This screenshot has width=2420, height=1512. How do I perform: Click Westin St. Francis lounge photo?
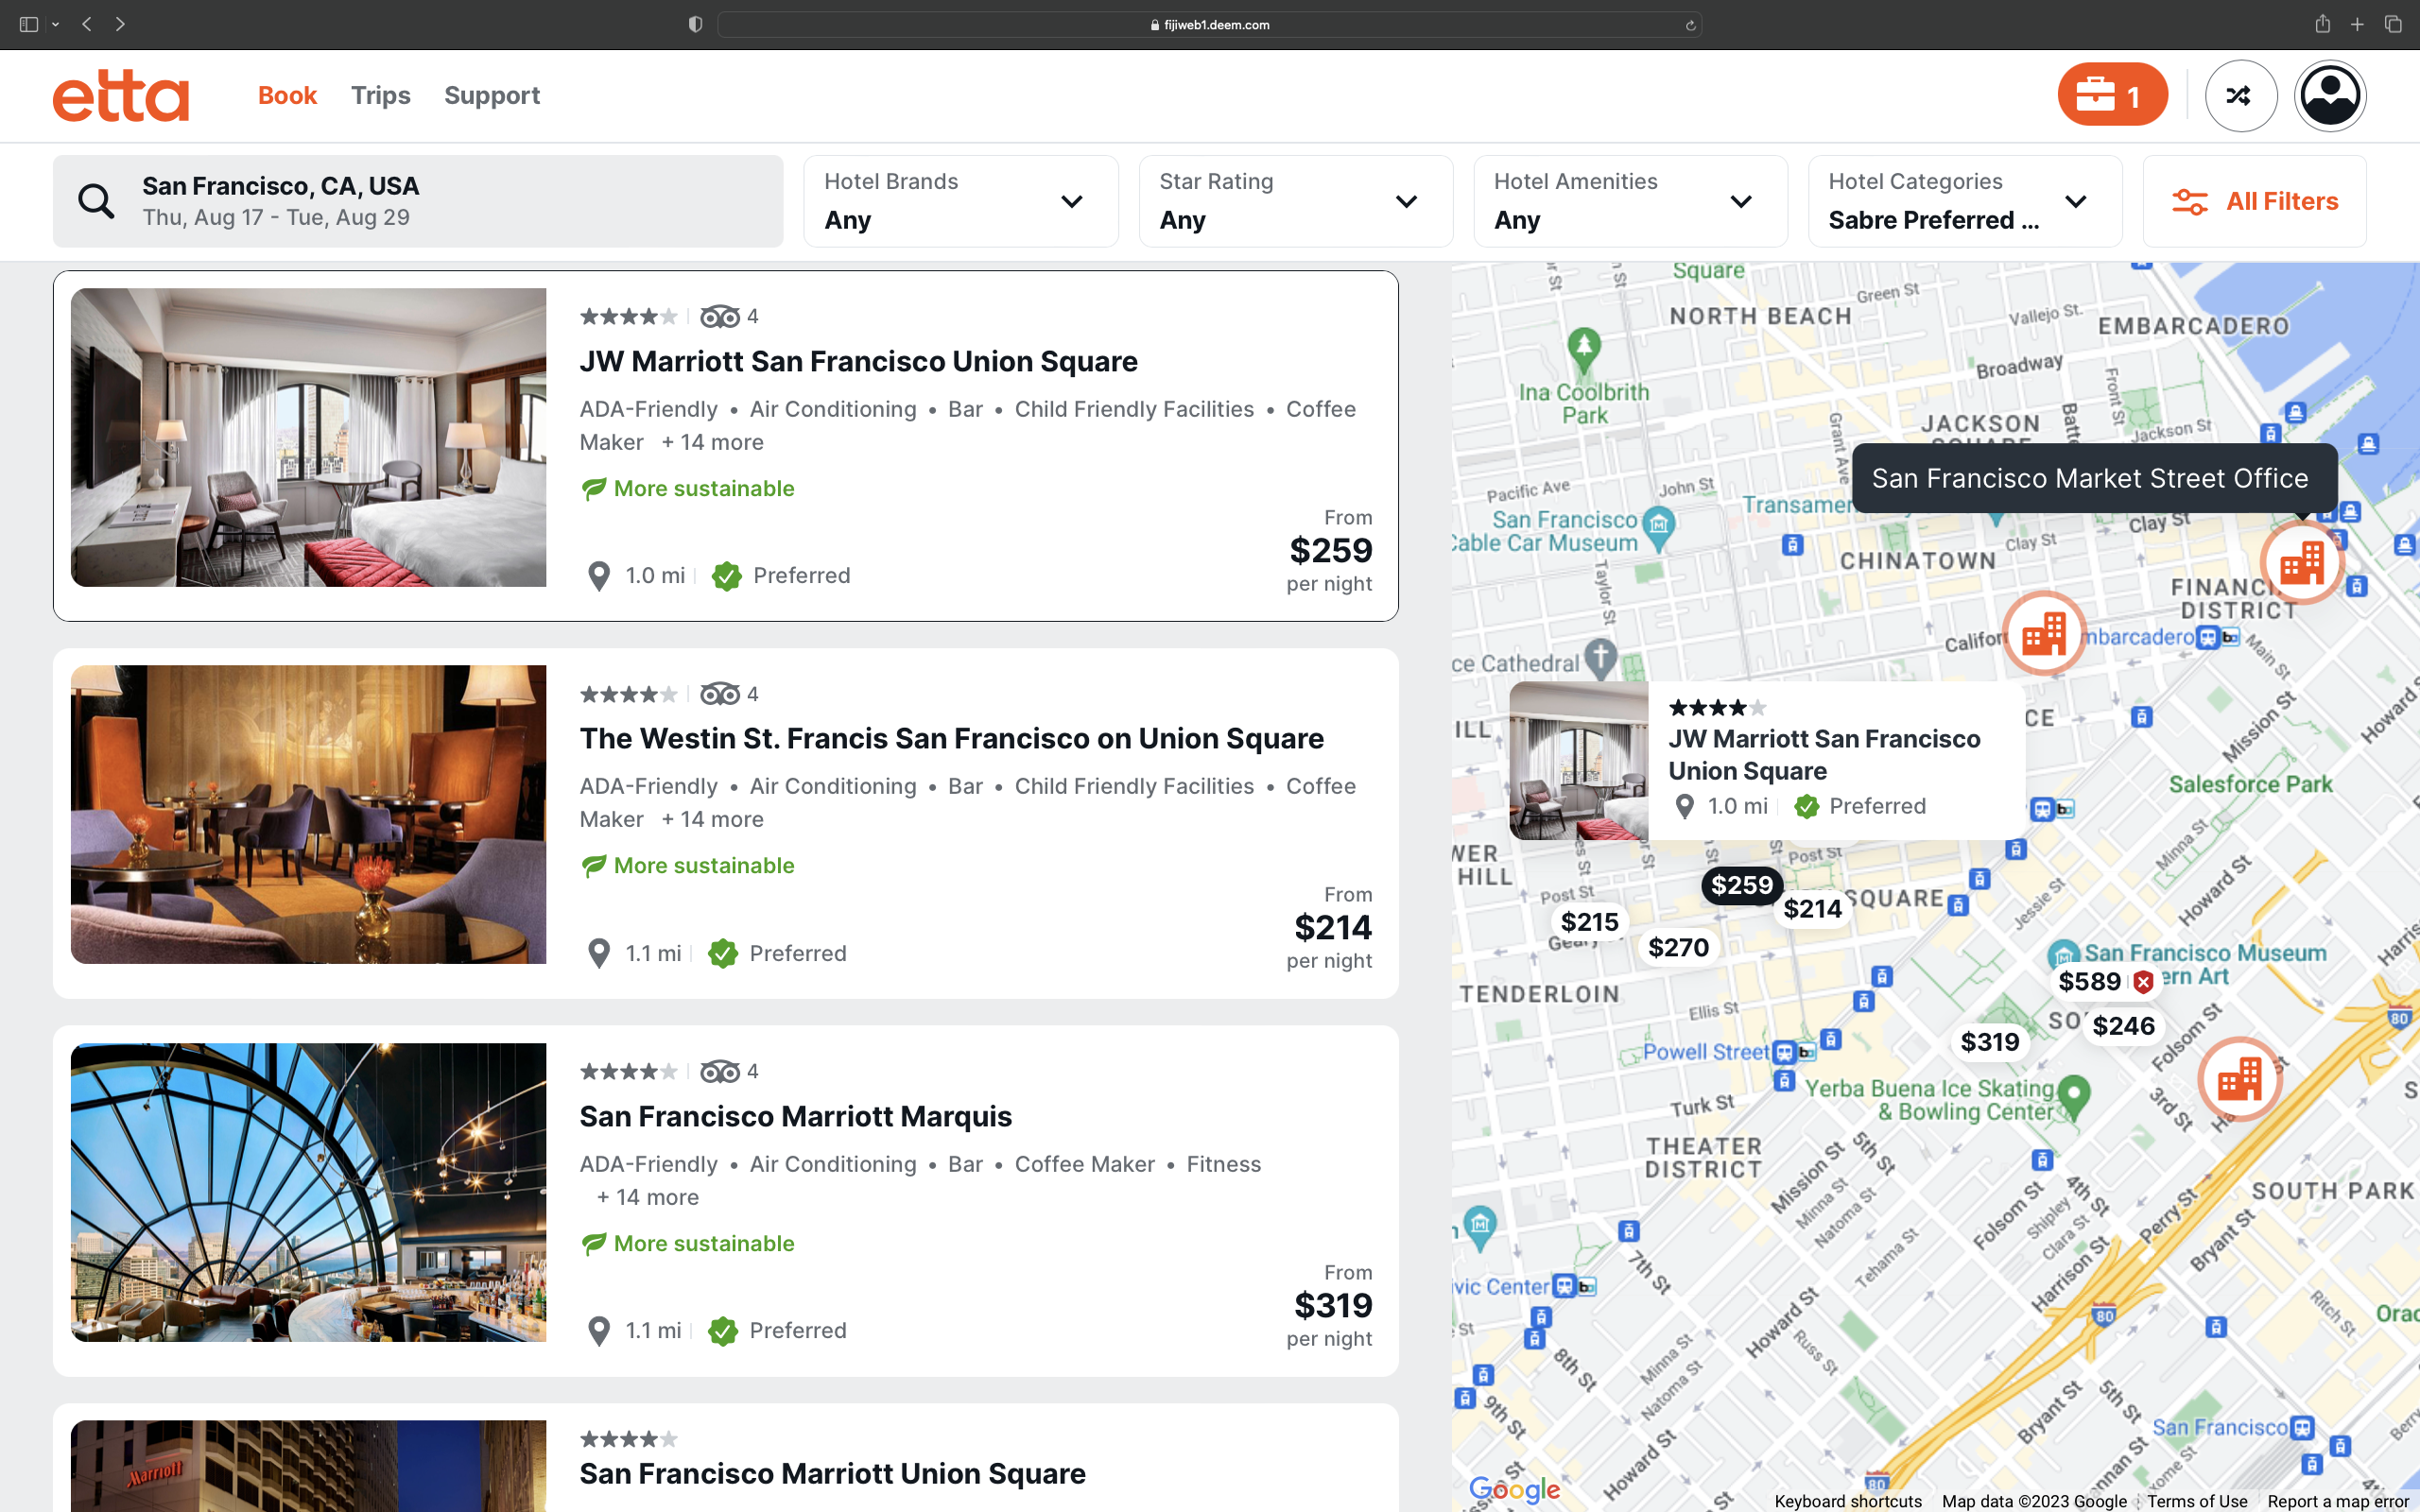[308, 814]
